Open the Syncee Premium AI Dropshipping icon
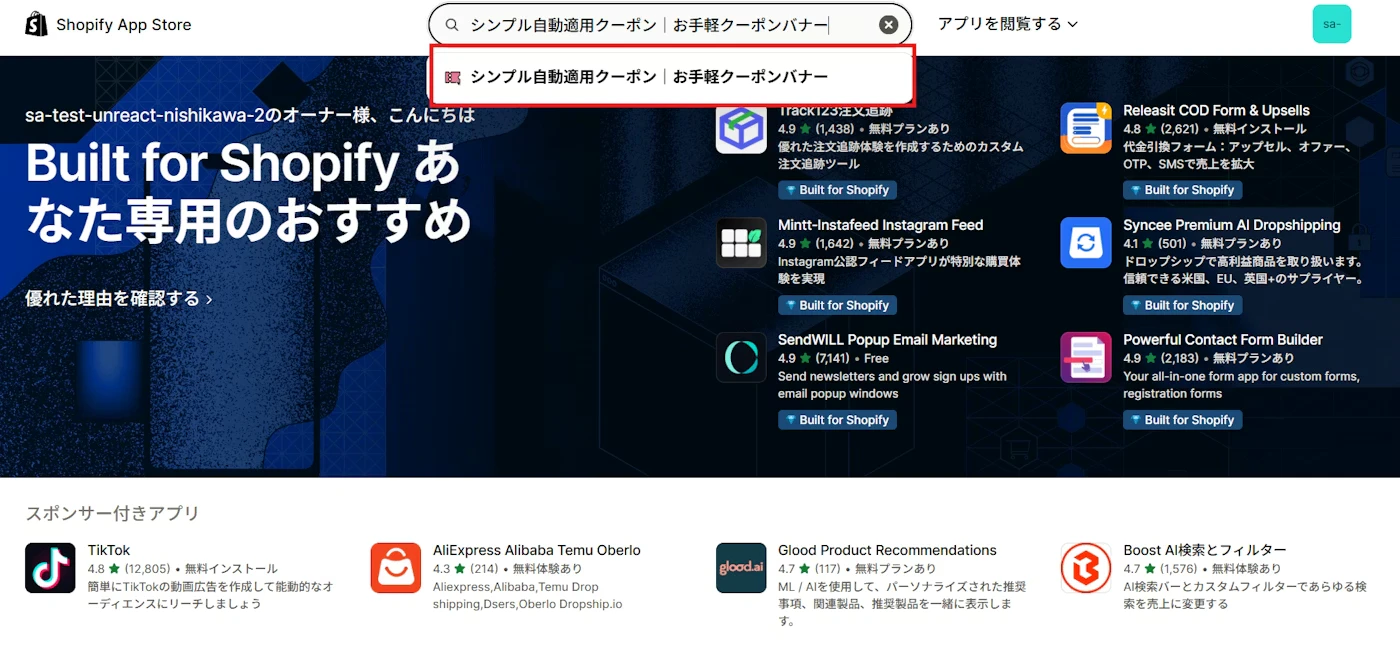The width and height of the screenshot is (1400, 651). [1086, 243]
